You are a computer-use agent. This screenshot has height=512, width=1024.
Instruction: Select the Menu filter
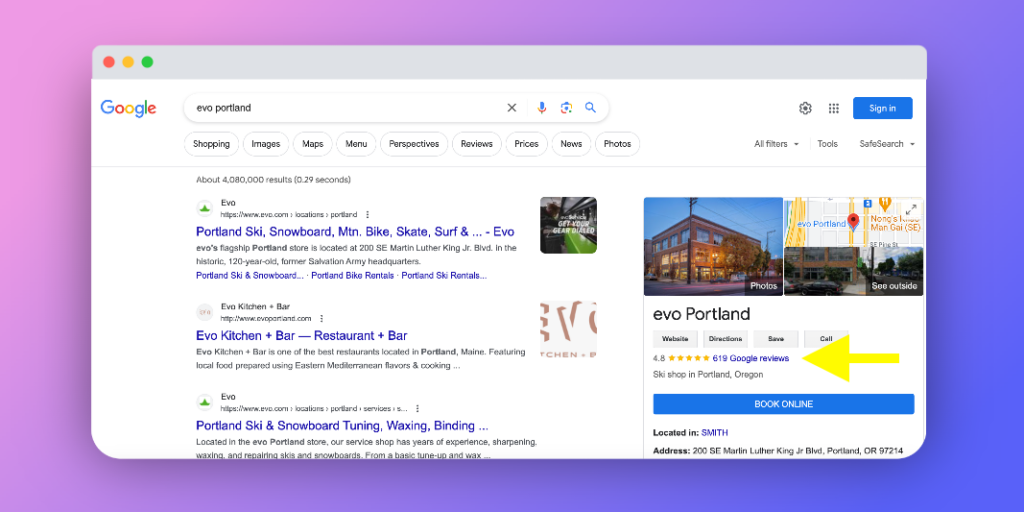[x=356, y=144]
